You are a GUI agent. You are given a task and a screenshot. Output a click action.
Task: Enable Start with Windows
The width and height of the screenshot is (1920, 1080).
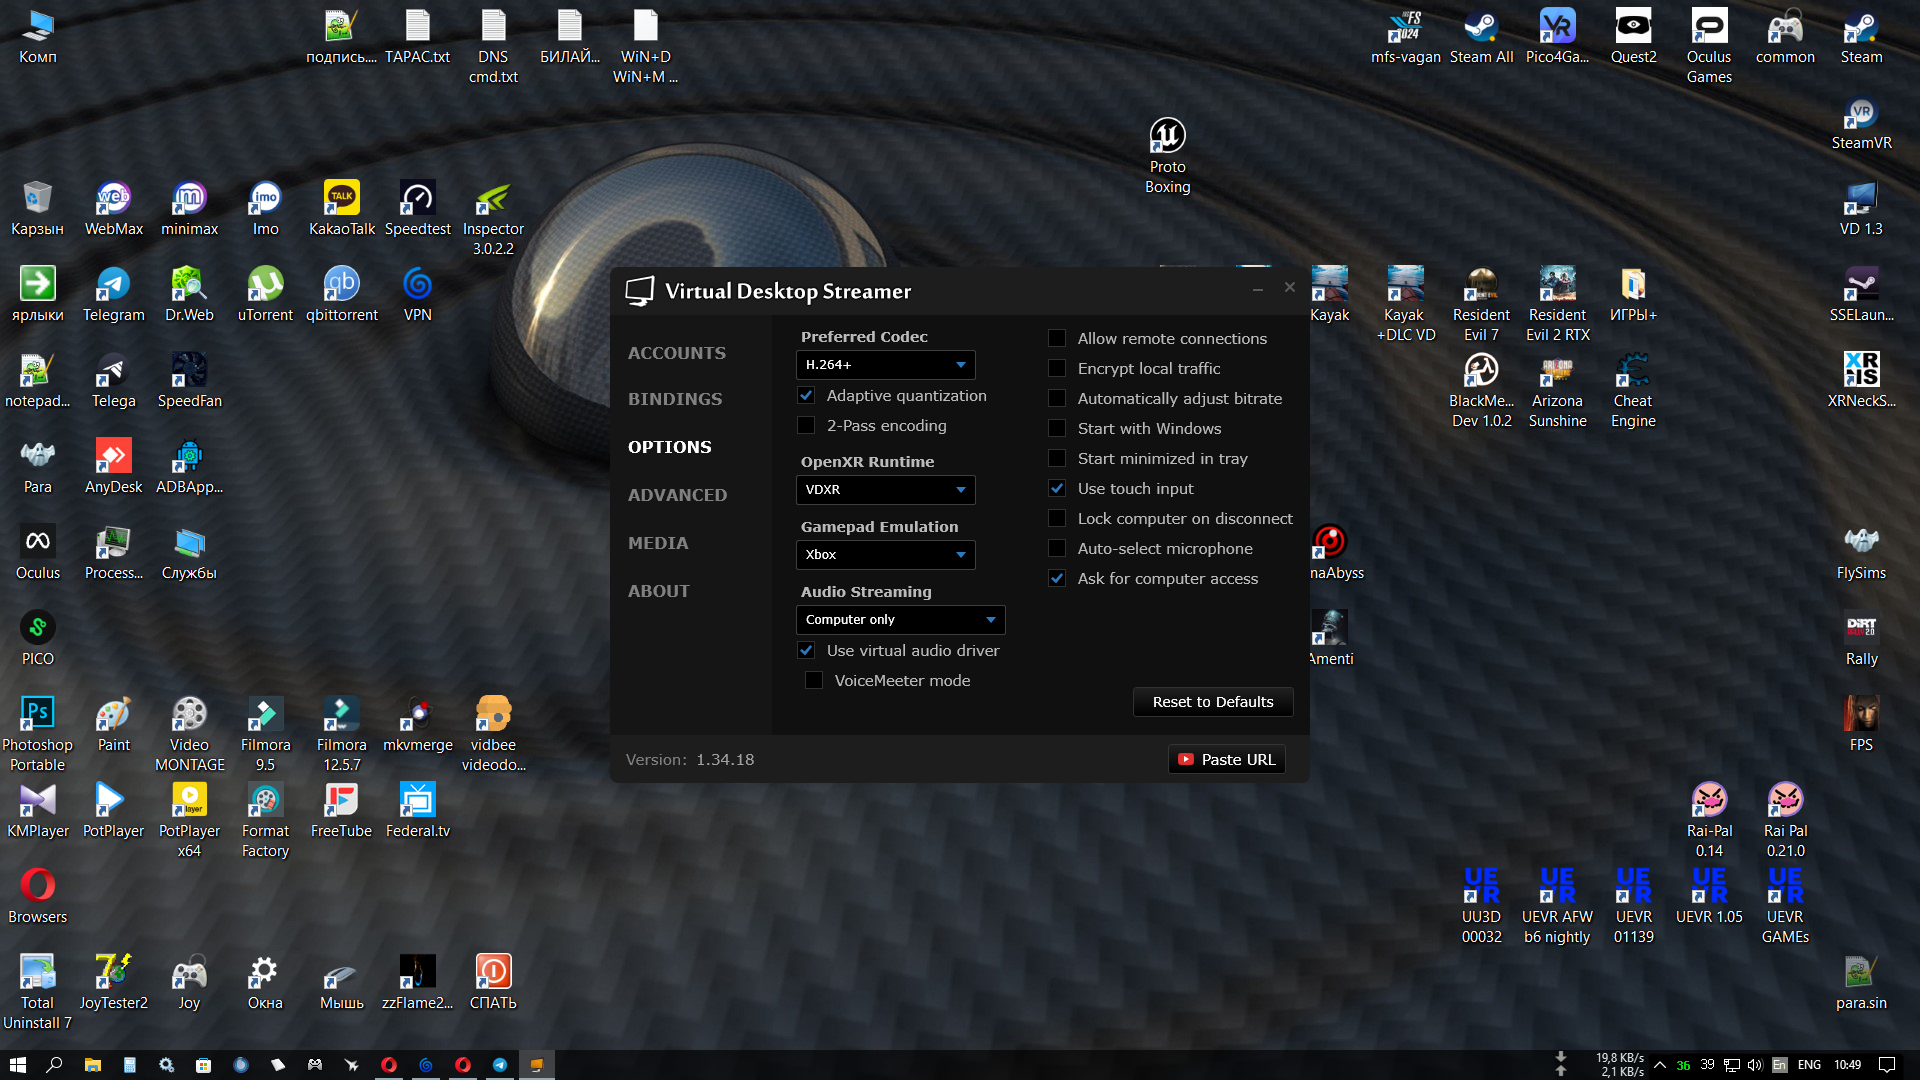[x=1057, y=429]
